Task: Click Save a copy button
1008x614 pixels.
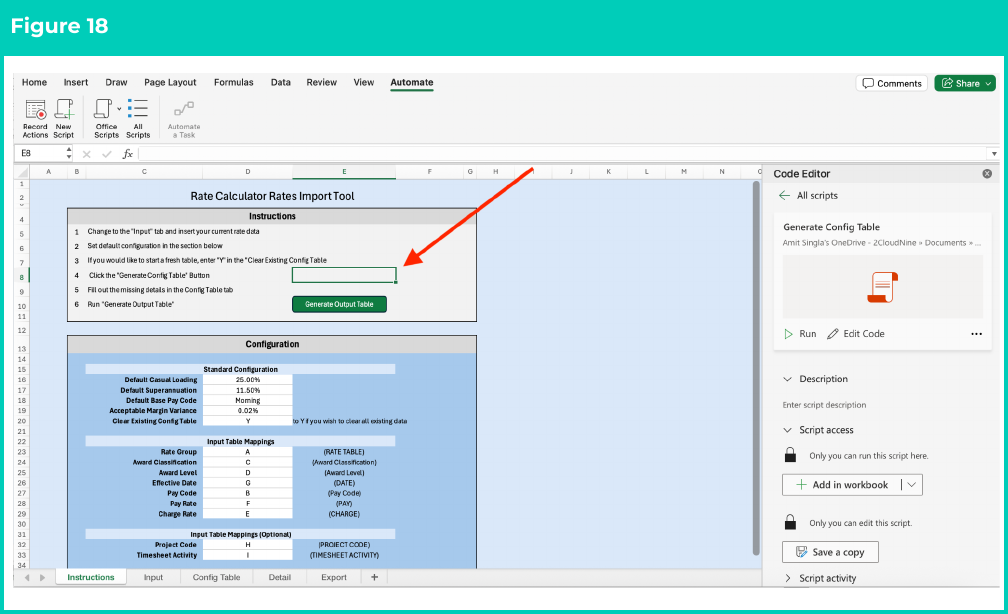Action: click(x=830, y=552)
